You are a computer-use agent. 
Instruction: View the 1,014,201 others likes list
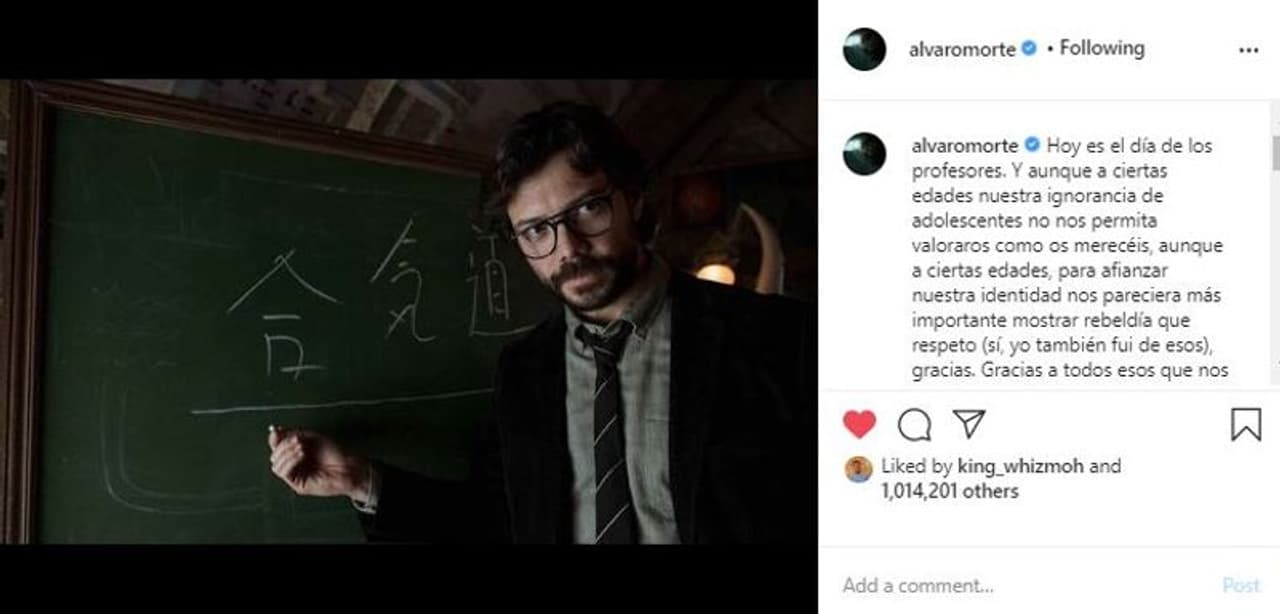click(x=950, y=491)
